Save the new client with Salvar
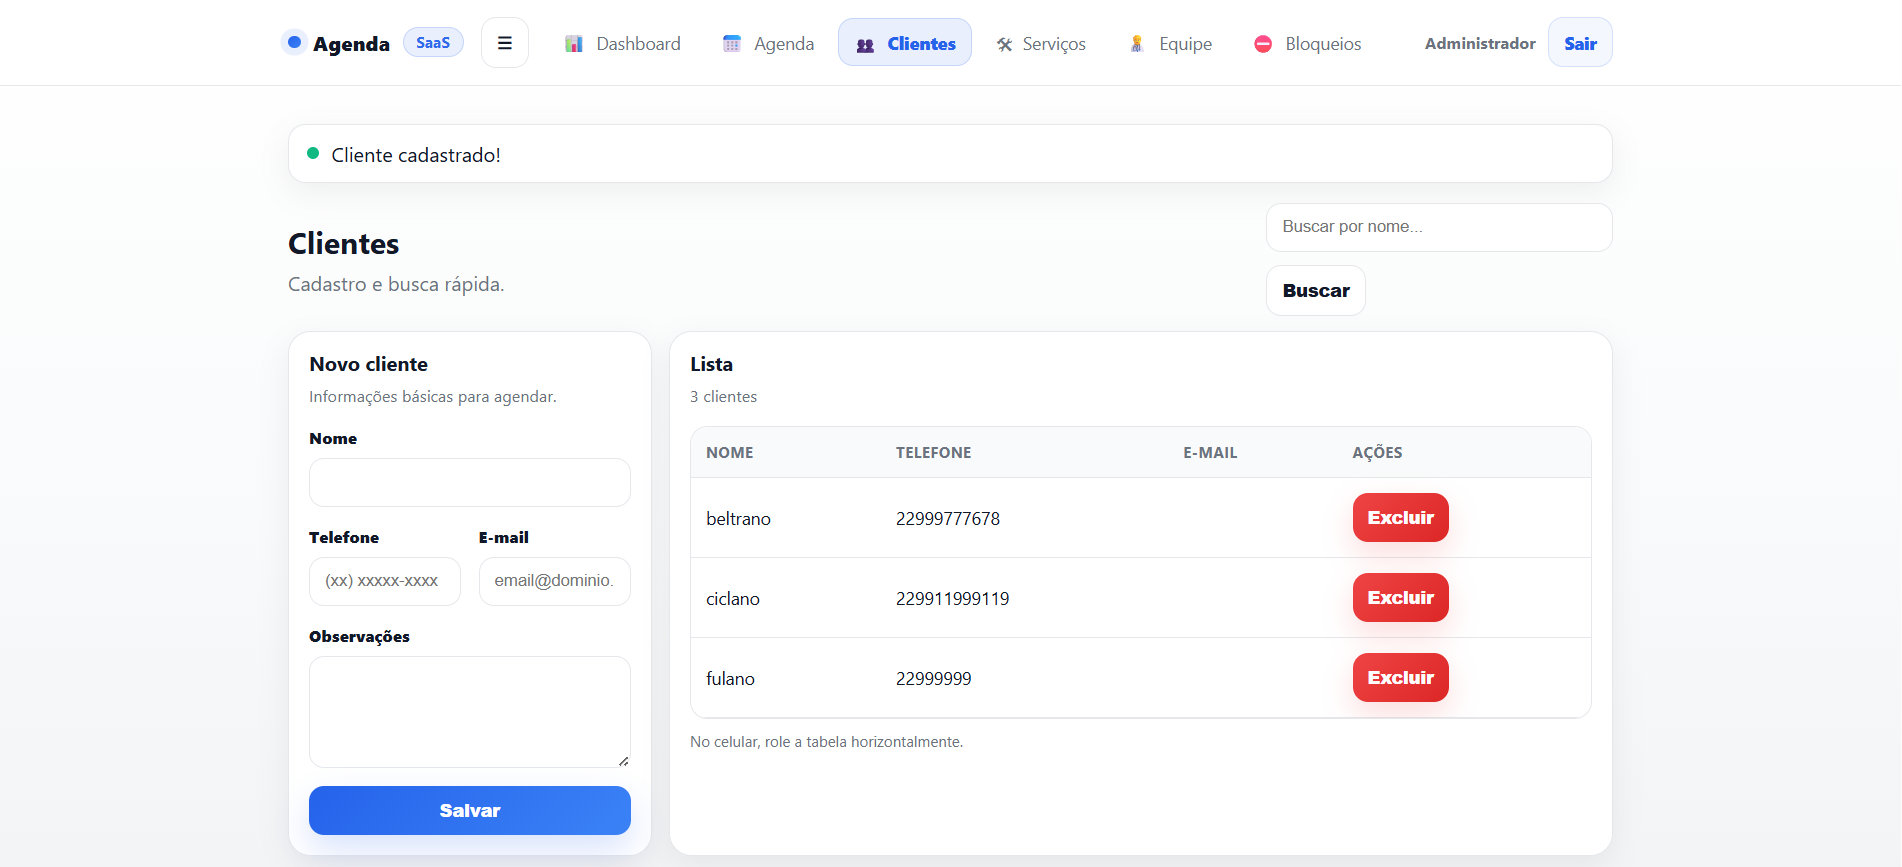This screenshot has height=867, width=1902. coord(469,810)
